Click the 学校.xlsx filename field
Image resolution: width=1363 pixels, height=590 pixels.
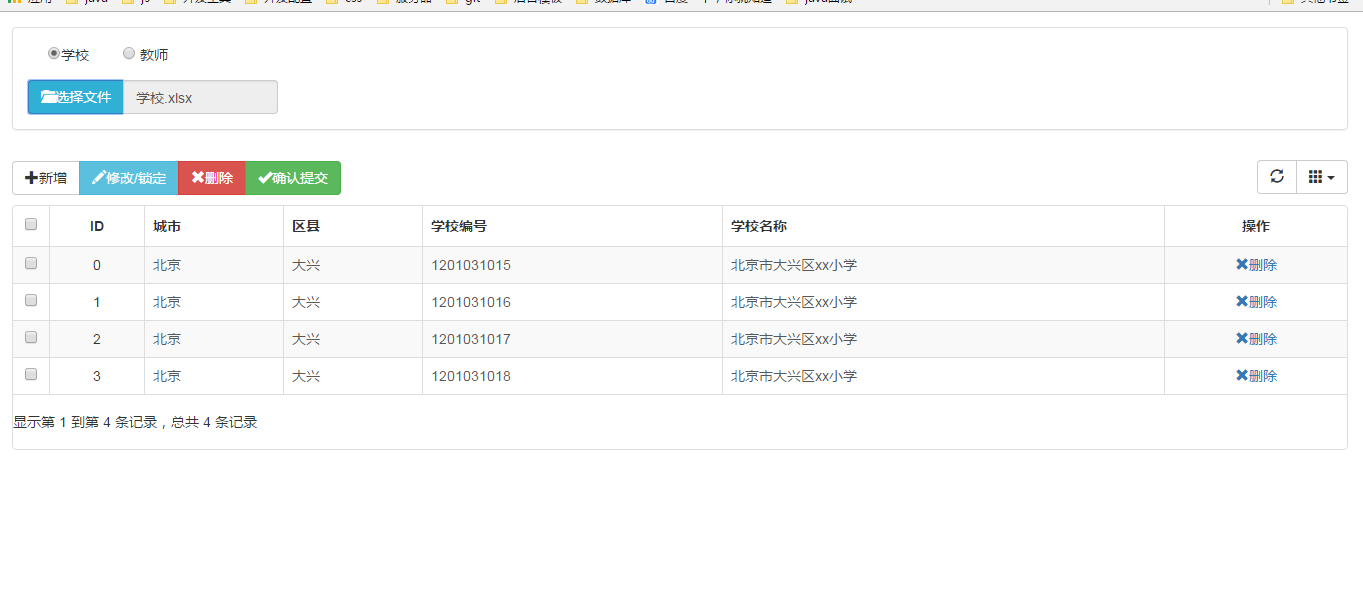coord(200,97)
